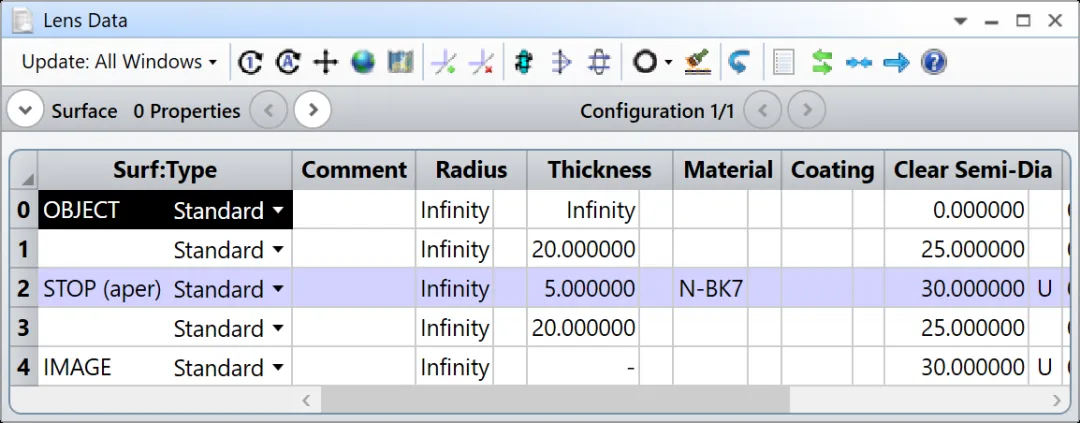Screen dimensions: 1080x423
Task: Click the Thickness column header
Action: pos(599,170)
